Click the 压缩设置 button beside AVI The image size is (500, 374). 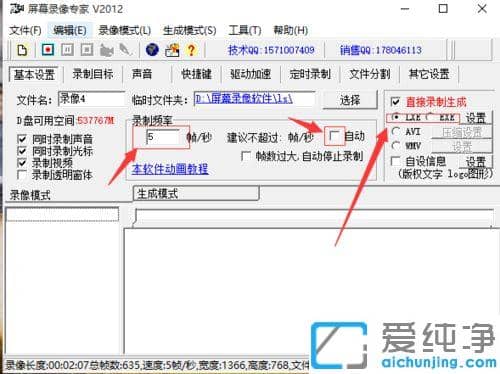(x=462, y=132)
